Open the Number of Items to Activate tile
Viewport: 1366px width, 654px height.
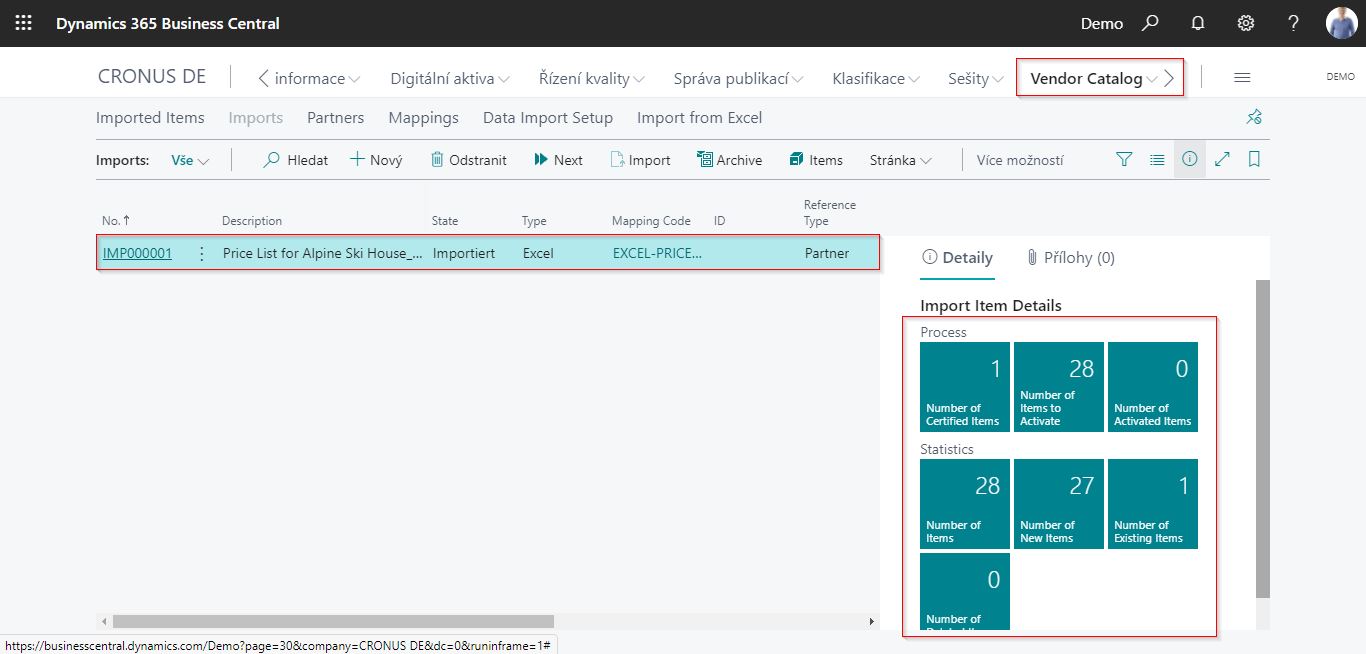coord(1059,387)
